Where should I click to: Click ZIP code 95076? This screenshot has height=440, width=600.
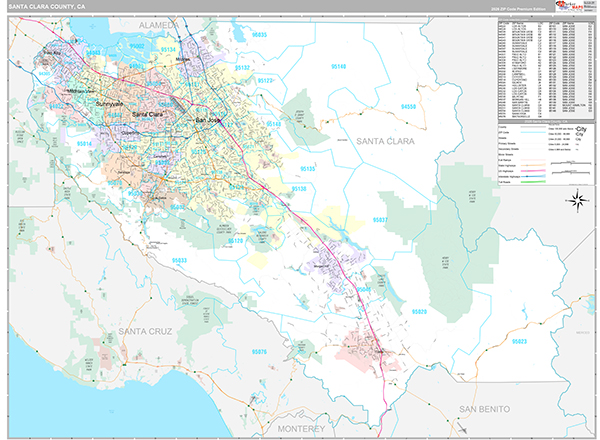(x=259, y=352)
